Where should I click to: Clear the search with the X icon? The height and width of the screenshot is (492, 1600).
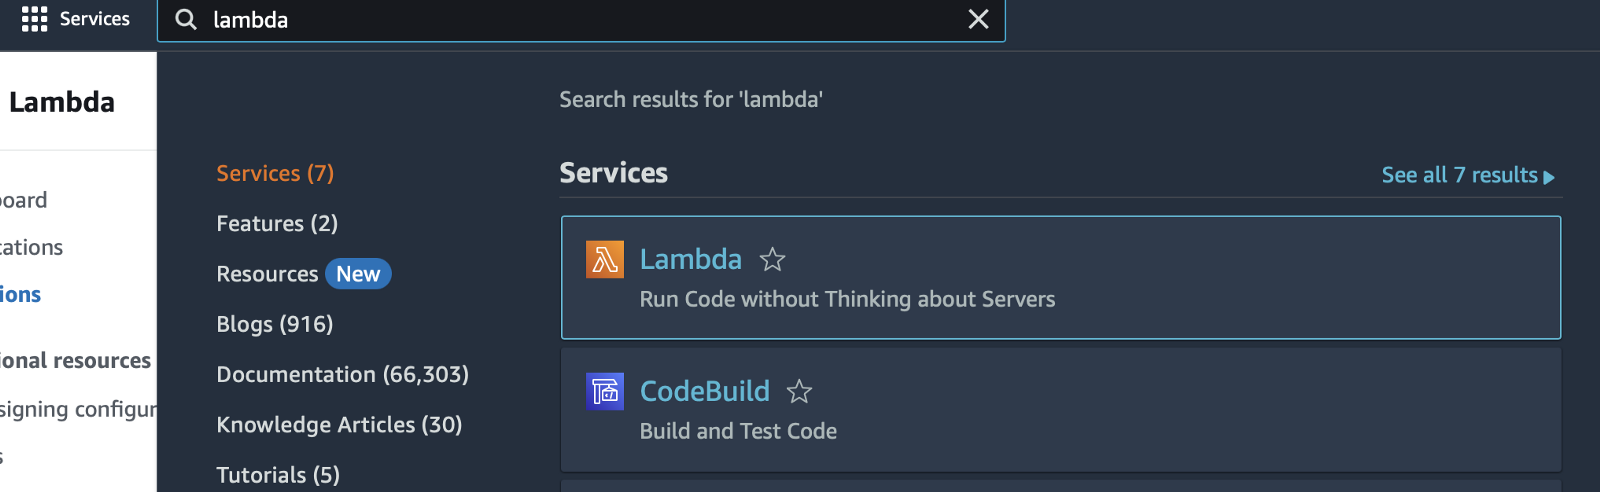click(x=978, y=19)
